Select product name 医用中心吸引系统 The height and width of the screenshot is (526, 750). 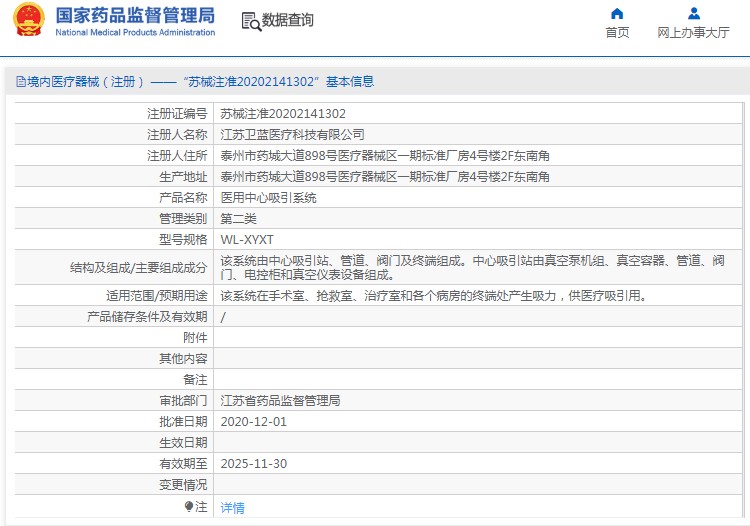click(x=268, y=198)
